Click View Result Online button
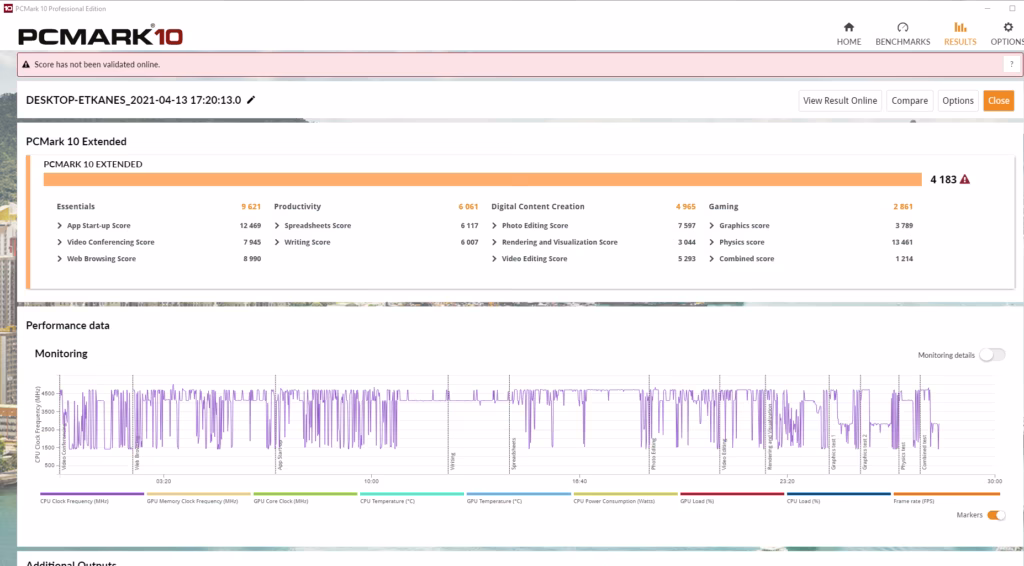1024x566 pixels. click(840, 101)
